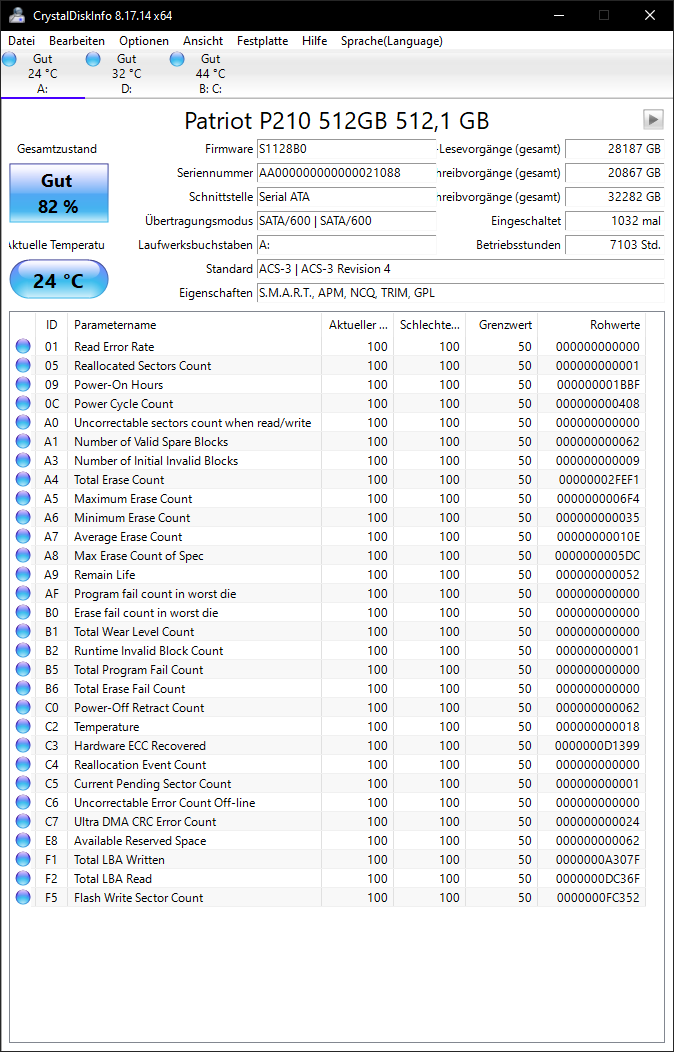The image size is (674, 1052).
Task: Click status icon for Total Program Fail Count
Action: [23, 670]
